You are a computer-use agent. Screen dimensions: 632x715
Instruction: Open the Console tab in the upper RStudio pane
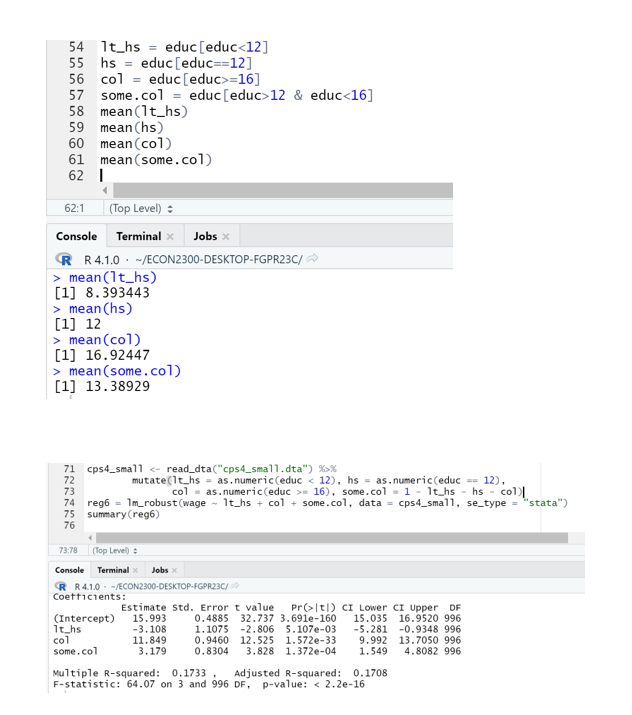(x=76, y=236)
